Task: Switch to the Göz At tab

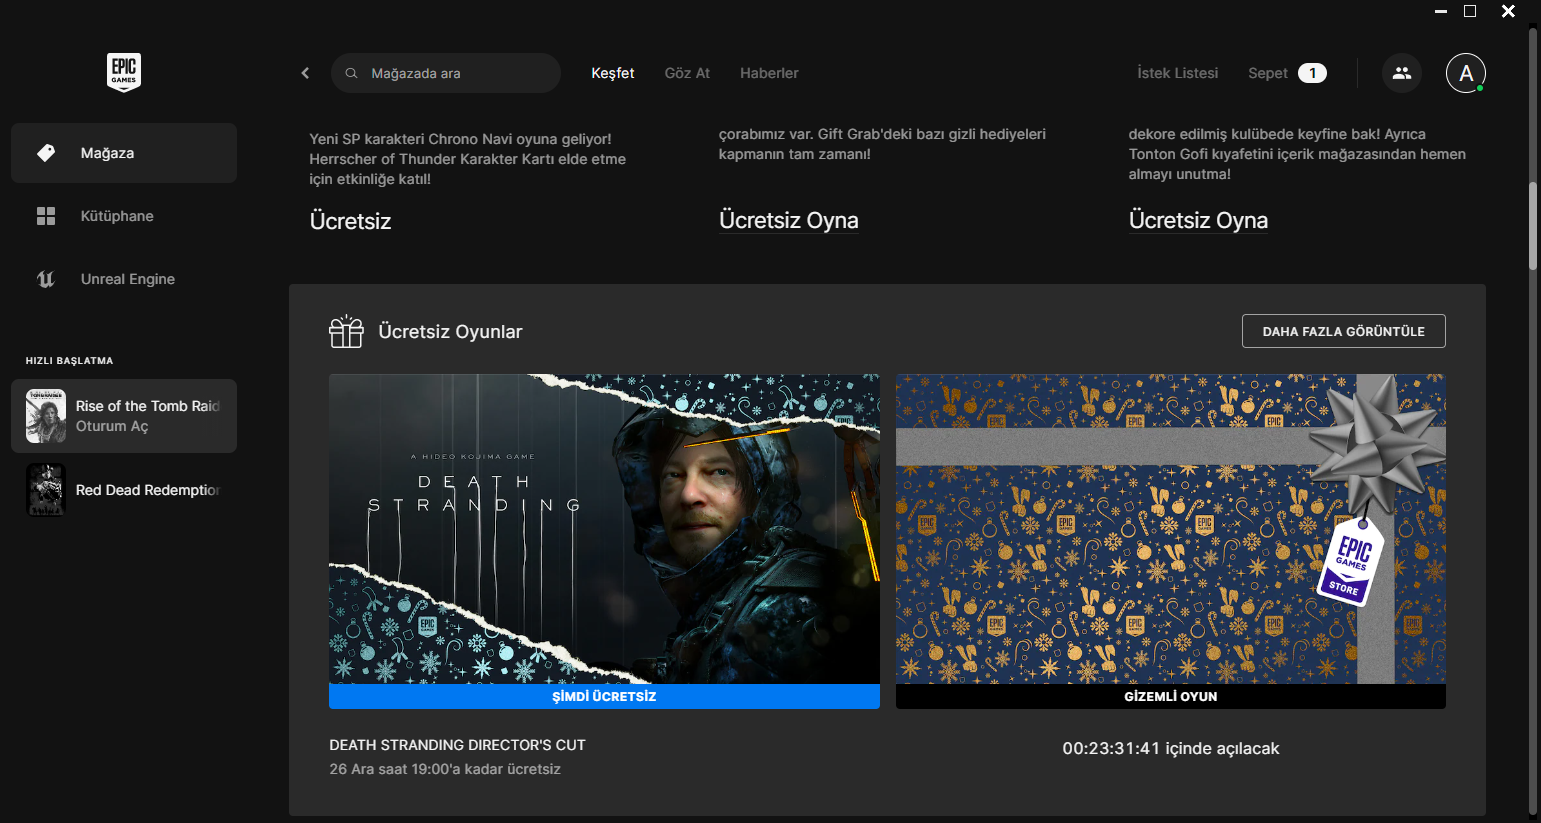Action: (x=687, y=73)
